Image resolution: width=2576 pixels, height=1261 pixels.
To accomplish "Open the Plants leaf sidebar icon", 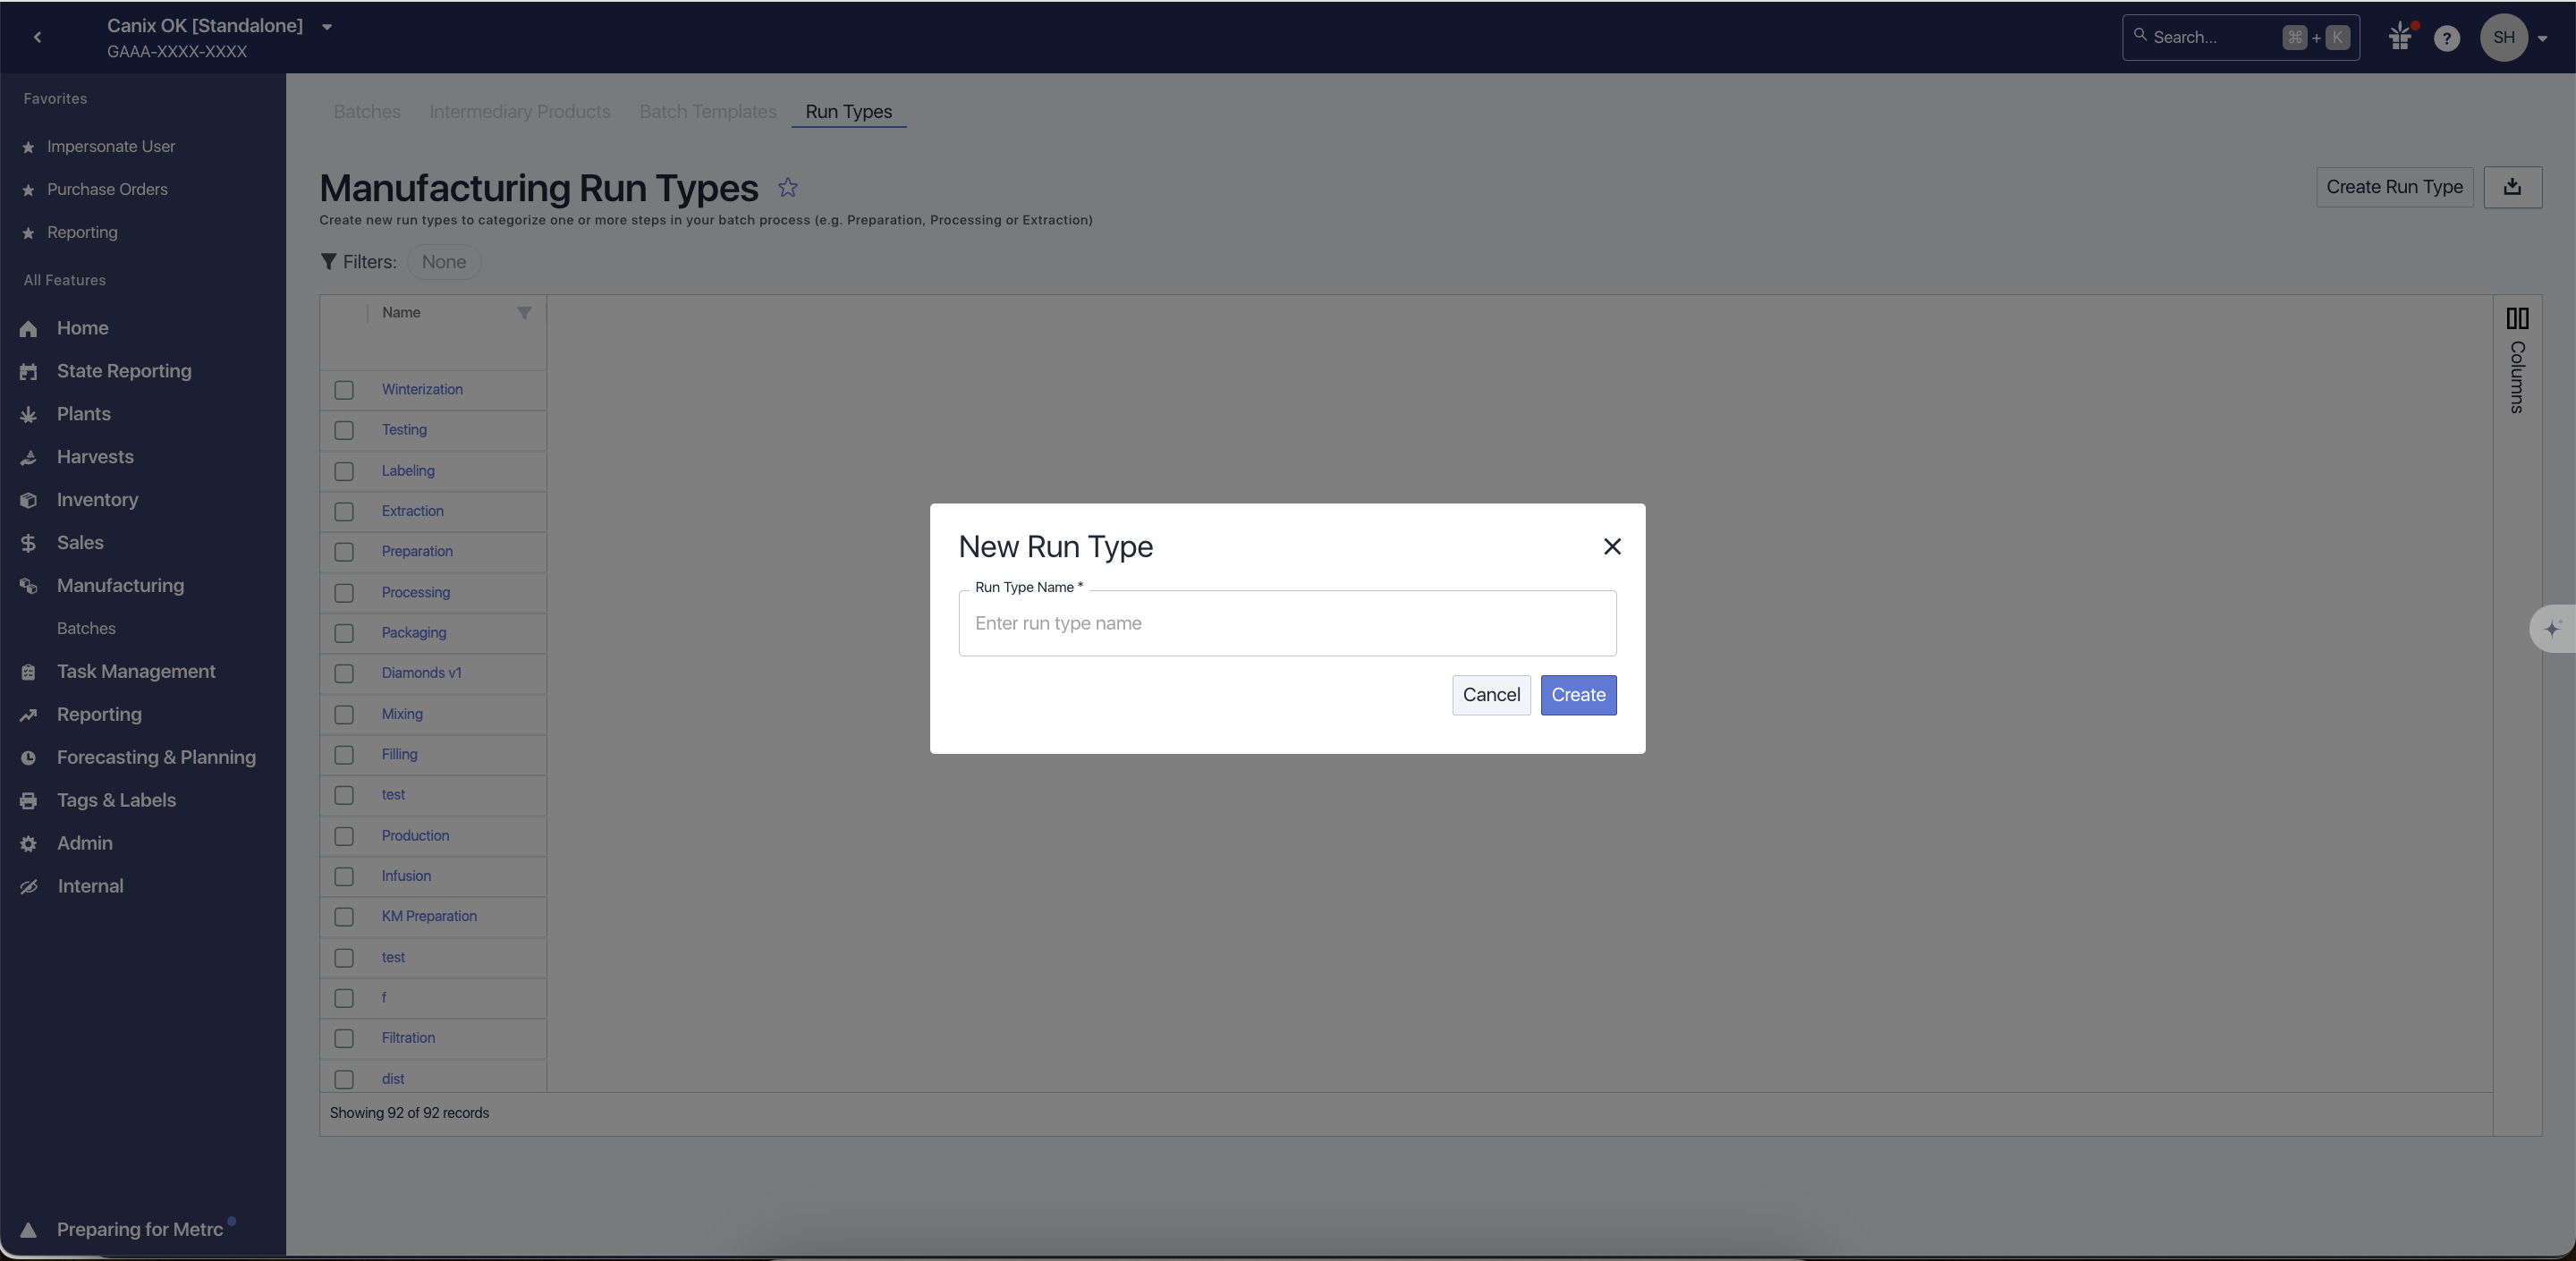I will pos(28,415).
